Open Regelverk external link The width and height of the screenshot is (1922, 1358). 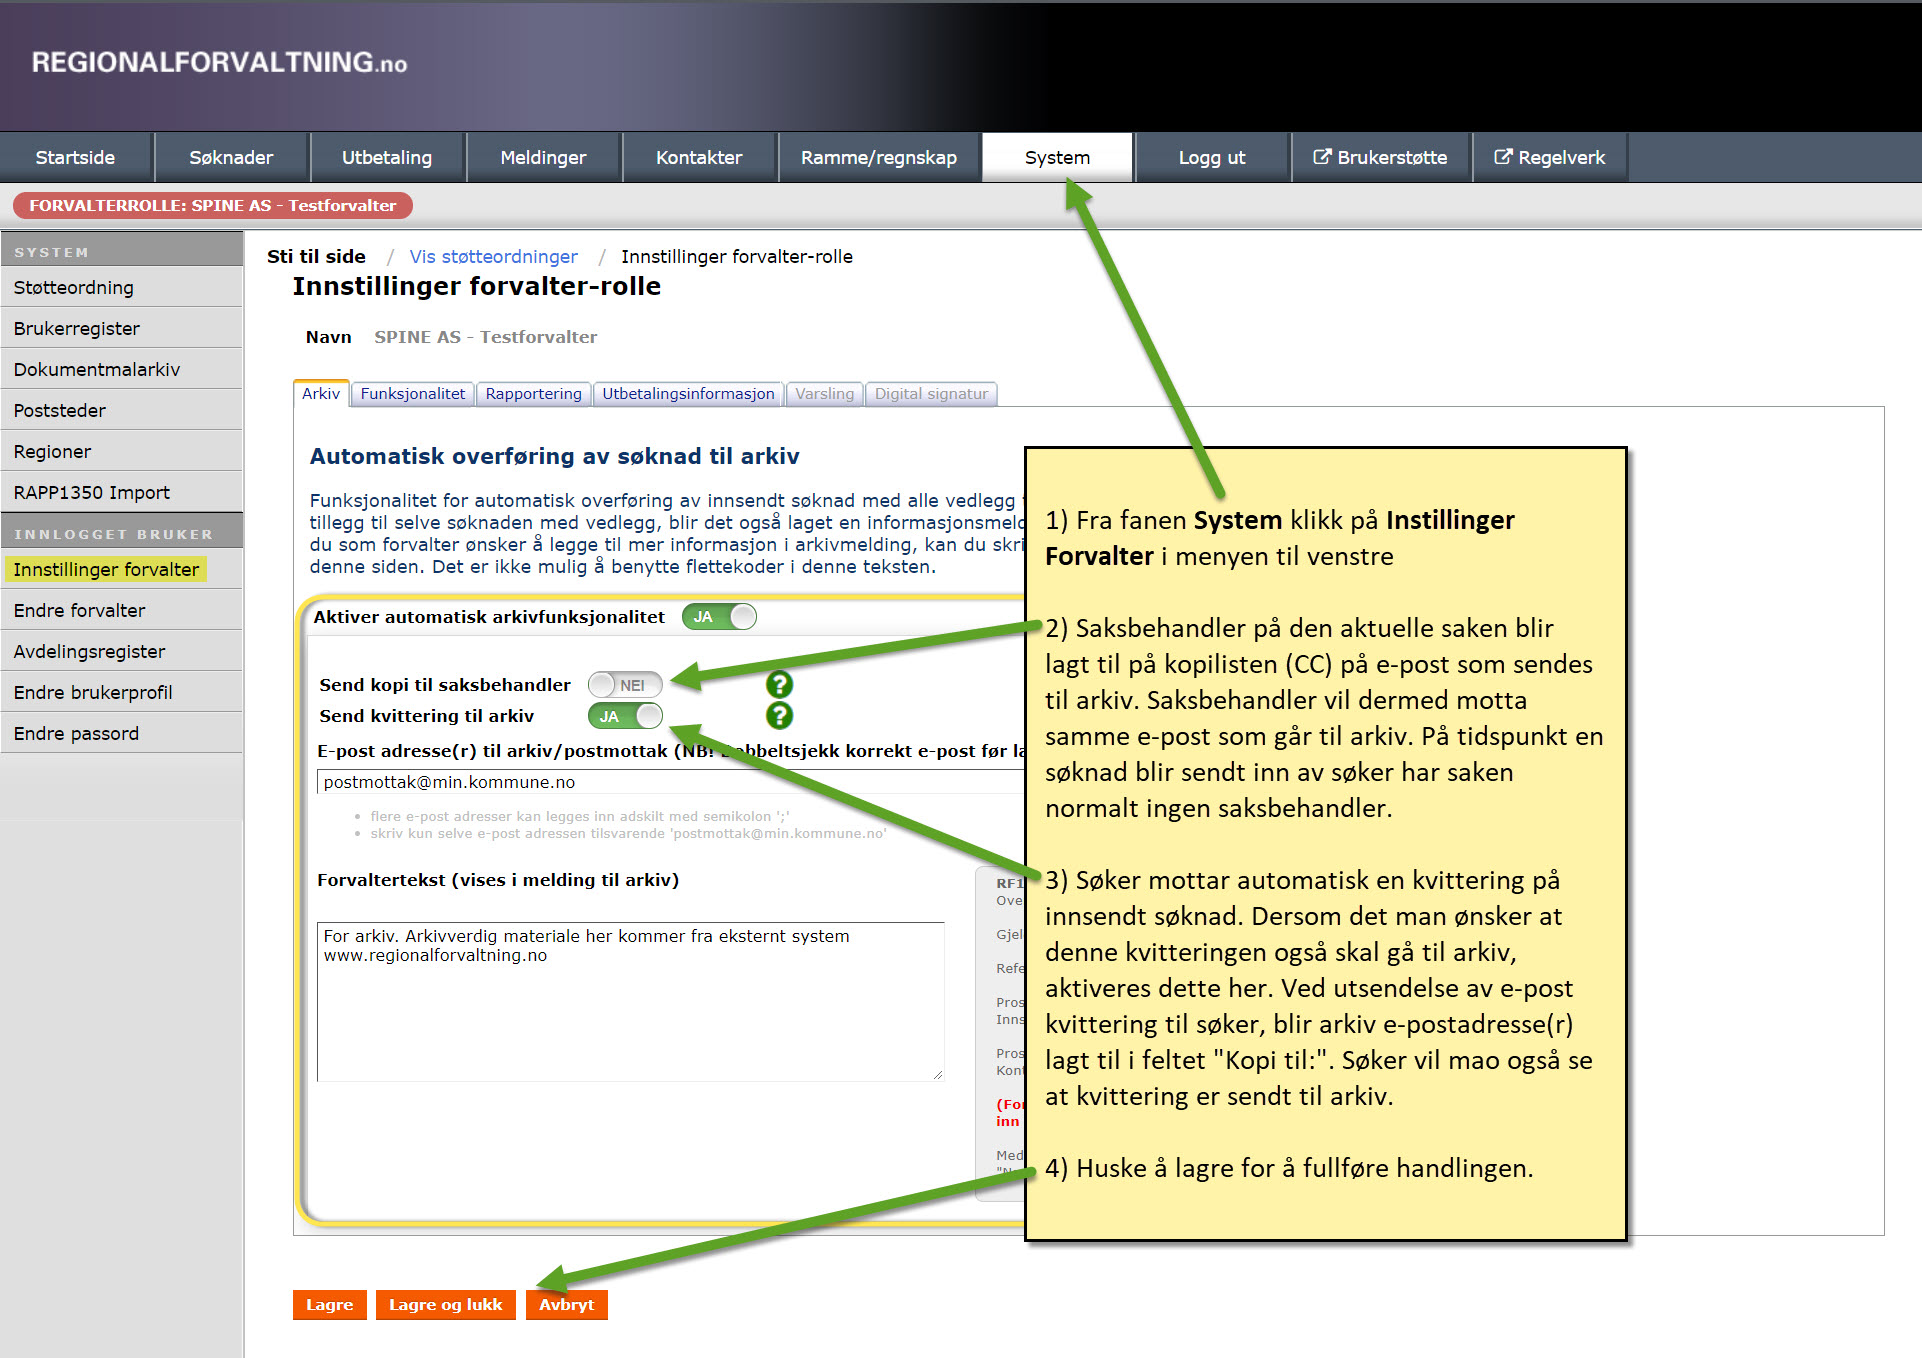tap(1549, 157)
